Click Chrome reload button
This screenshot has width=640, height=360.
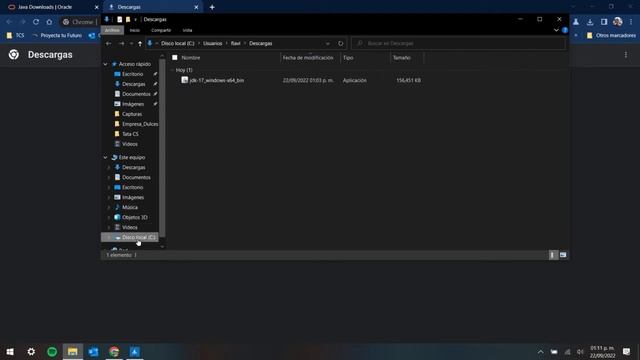(36, 22)
